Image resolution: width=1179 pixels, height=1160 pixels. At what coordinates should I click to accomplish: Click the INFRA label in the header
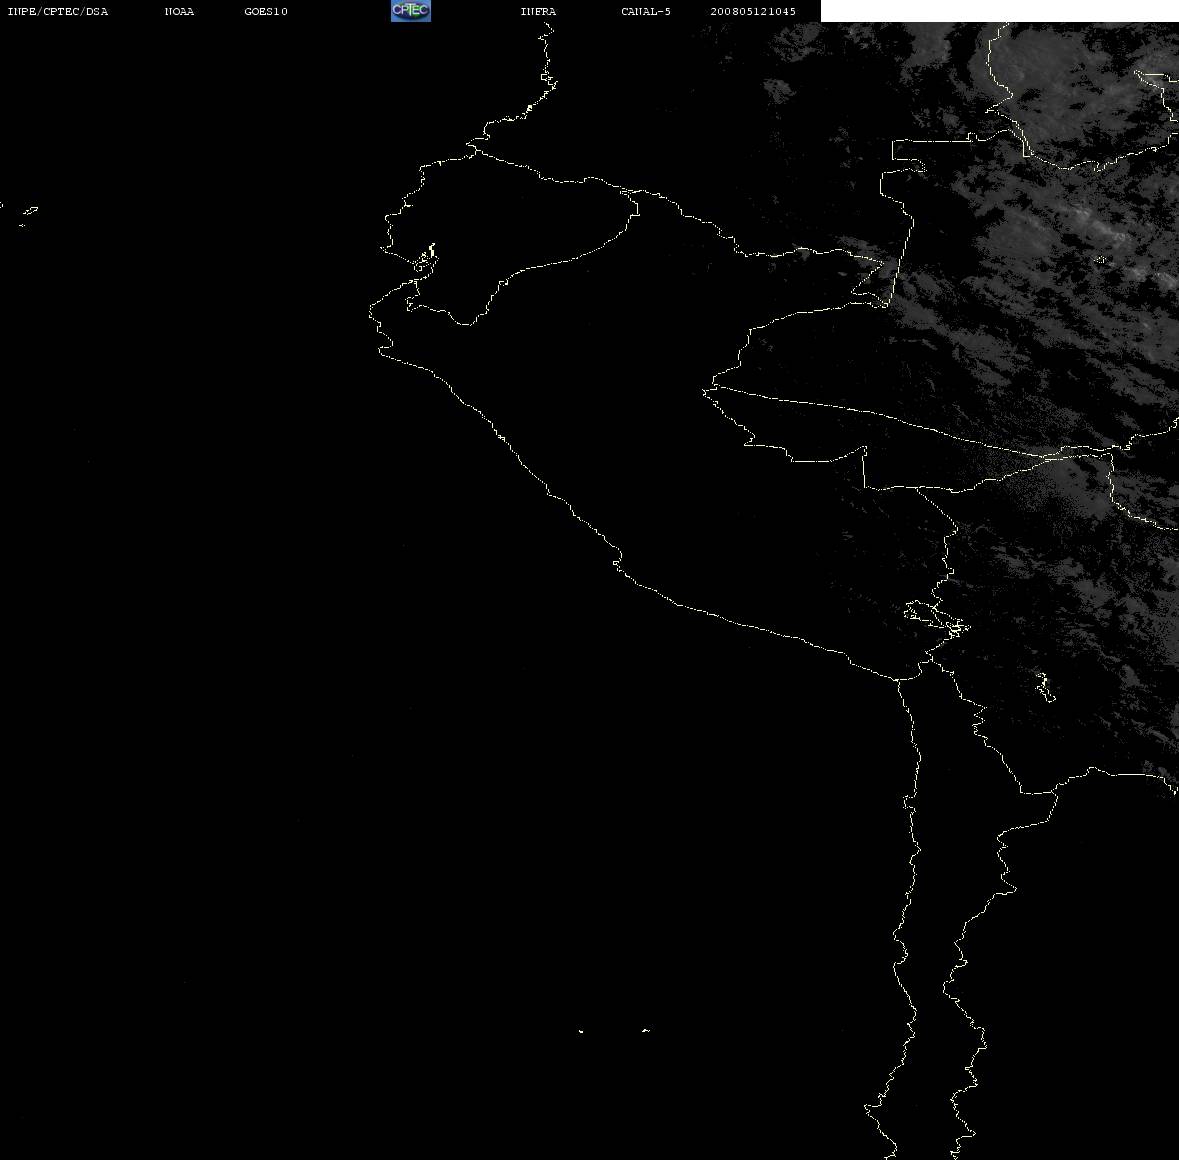click(x=538, y=11)
